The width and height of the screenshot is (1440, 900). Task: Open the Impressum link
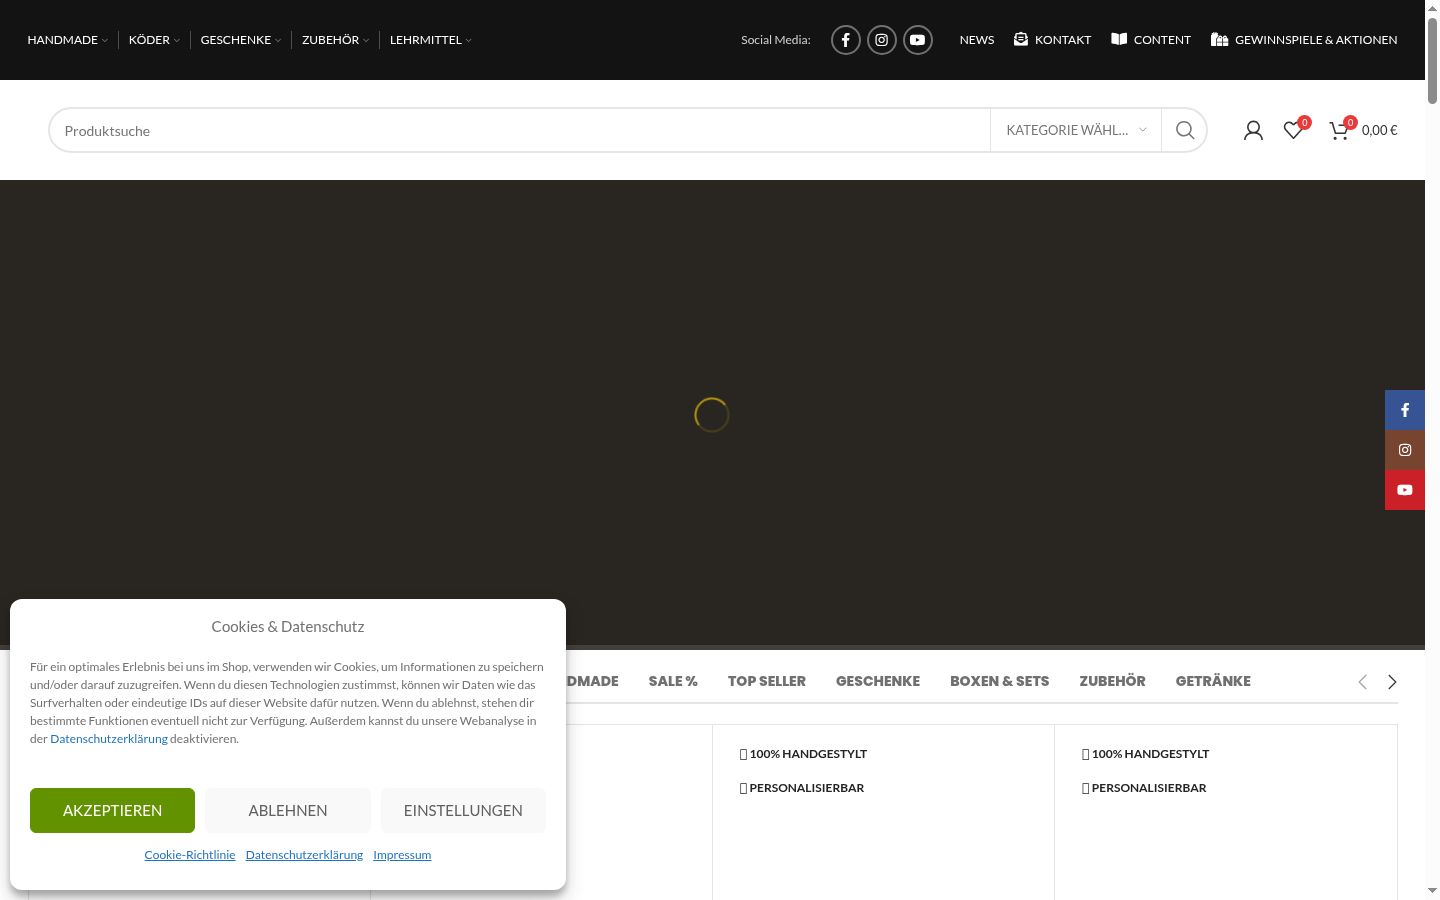(x=402, y=855)
